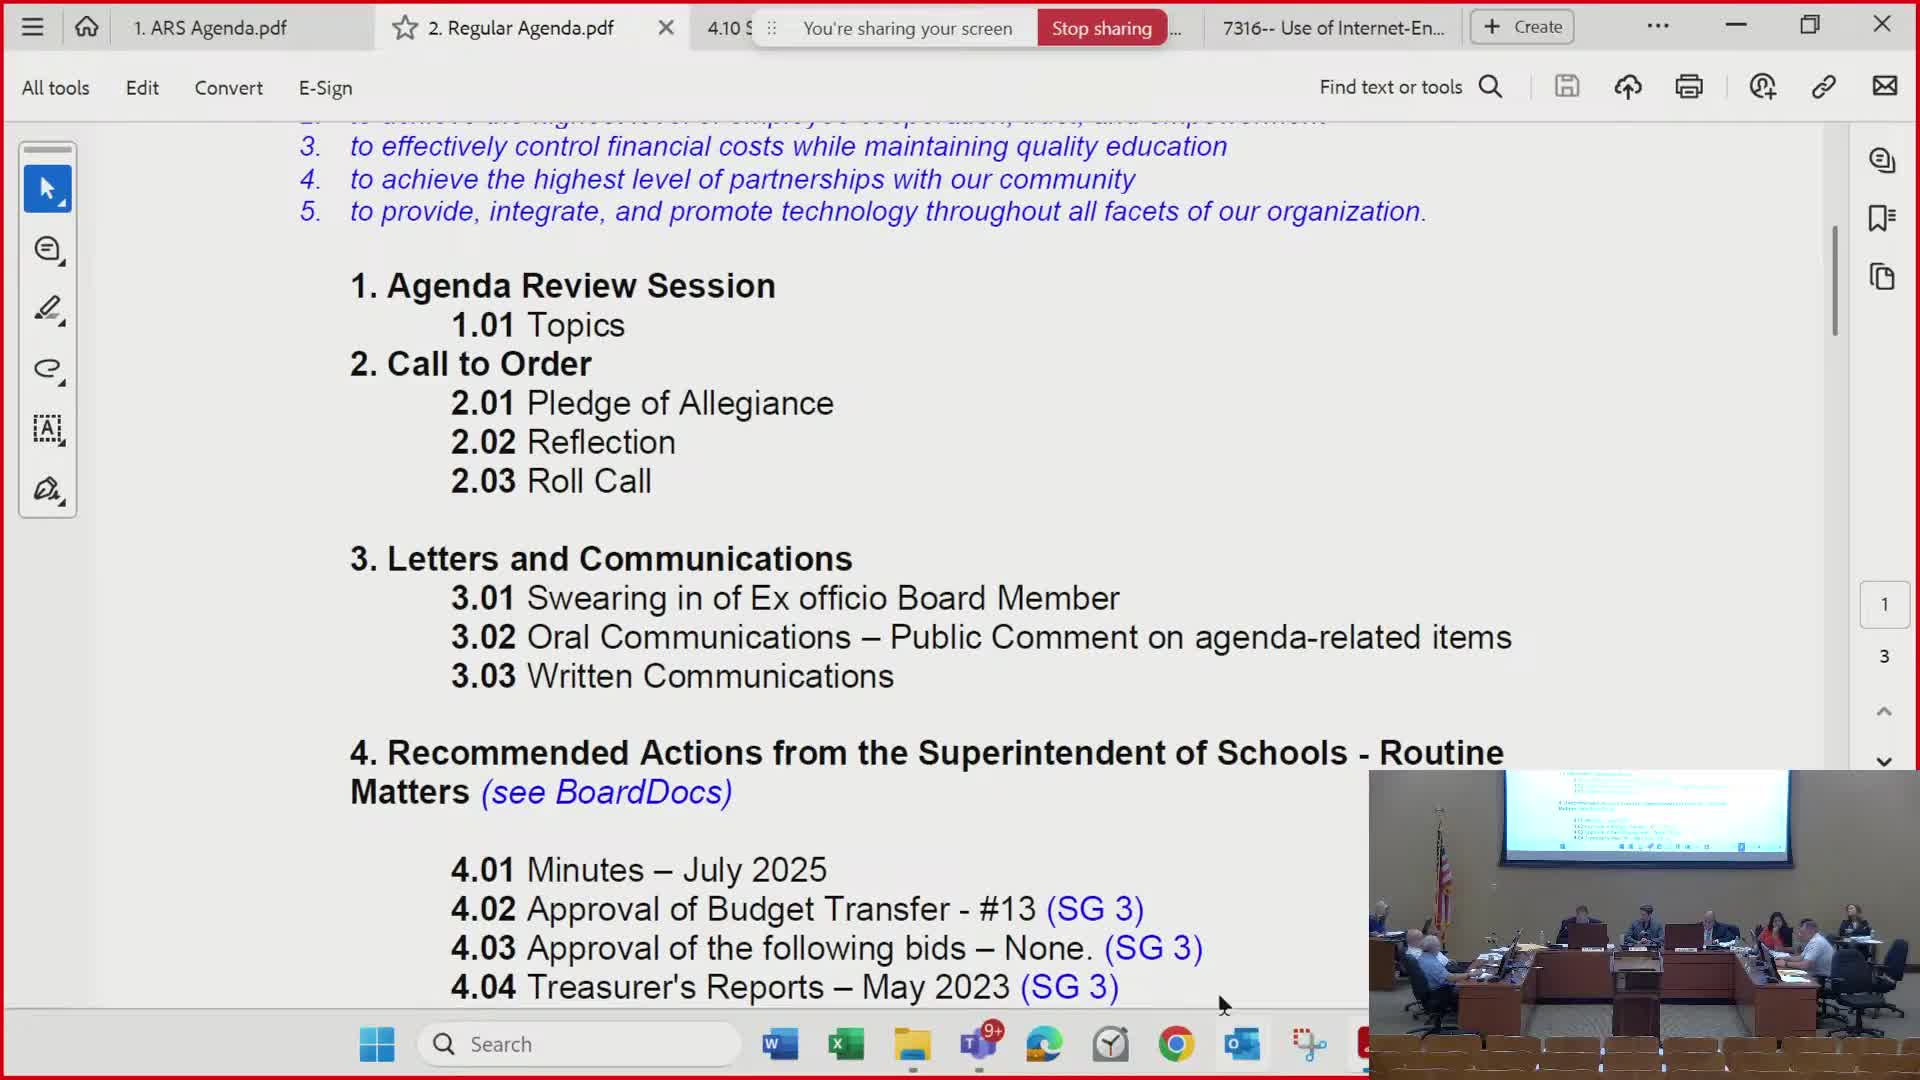
Task: Click 3.01 Swearing in of Ex officio item
Action: click(x=785, y=598)
